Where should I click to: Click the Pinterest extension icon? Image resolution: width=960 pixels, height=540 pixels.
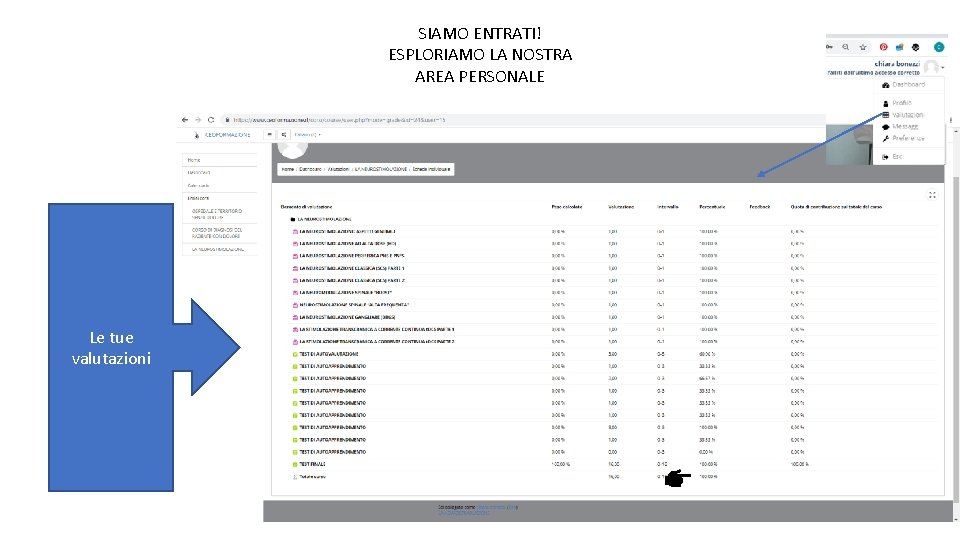(x=883, y=47)
